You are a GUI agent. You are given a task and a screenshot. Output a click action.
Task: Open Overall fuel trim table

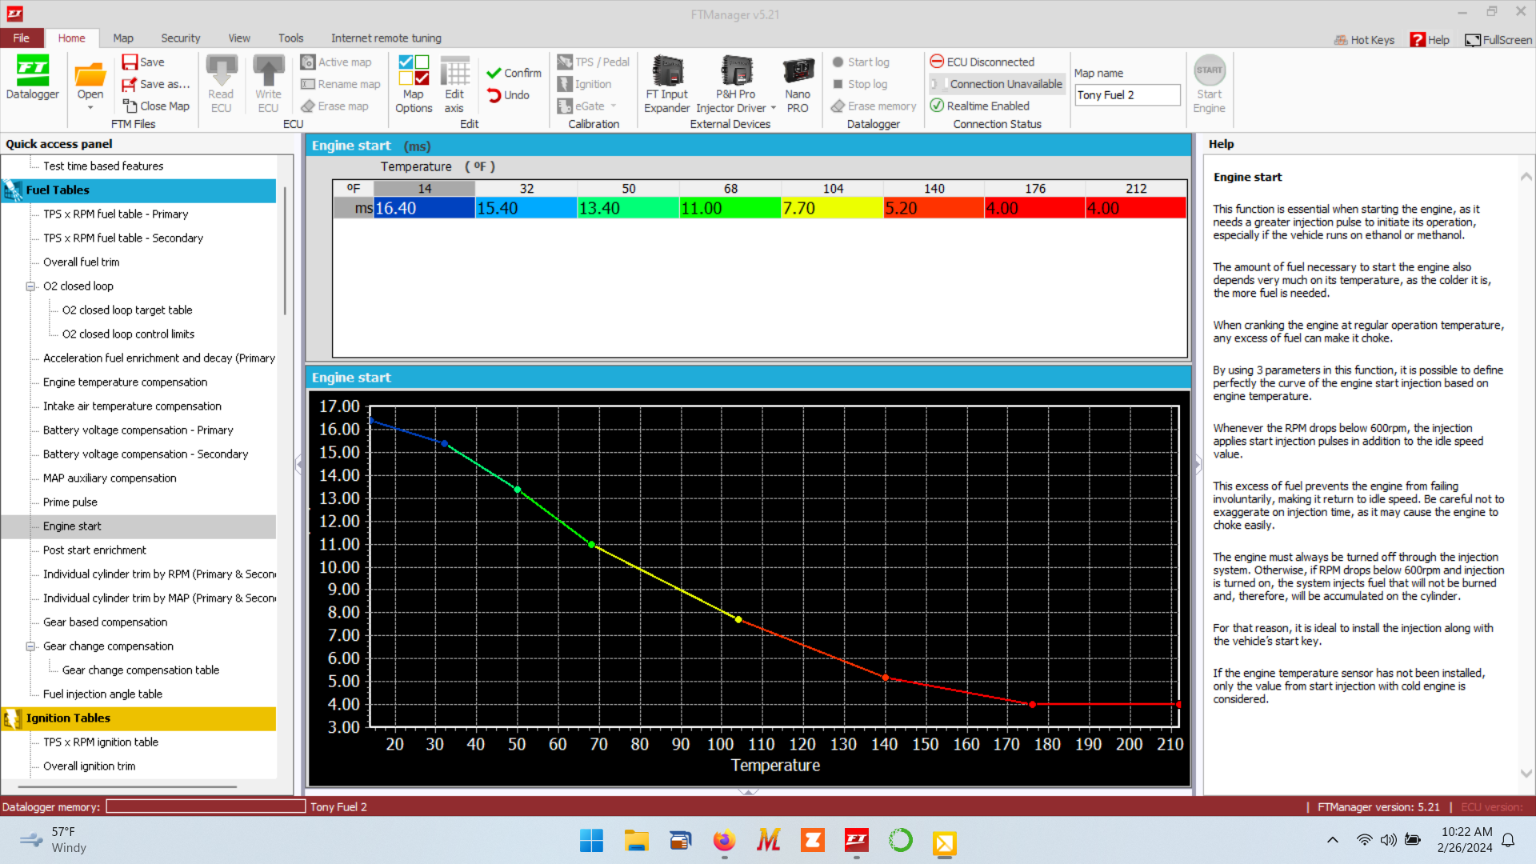tap(81, 262)
